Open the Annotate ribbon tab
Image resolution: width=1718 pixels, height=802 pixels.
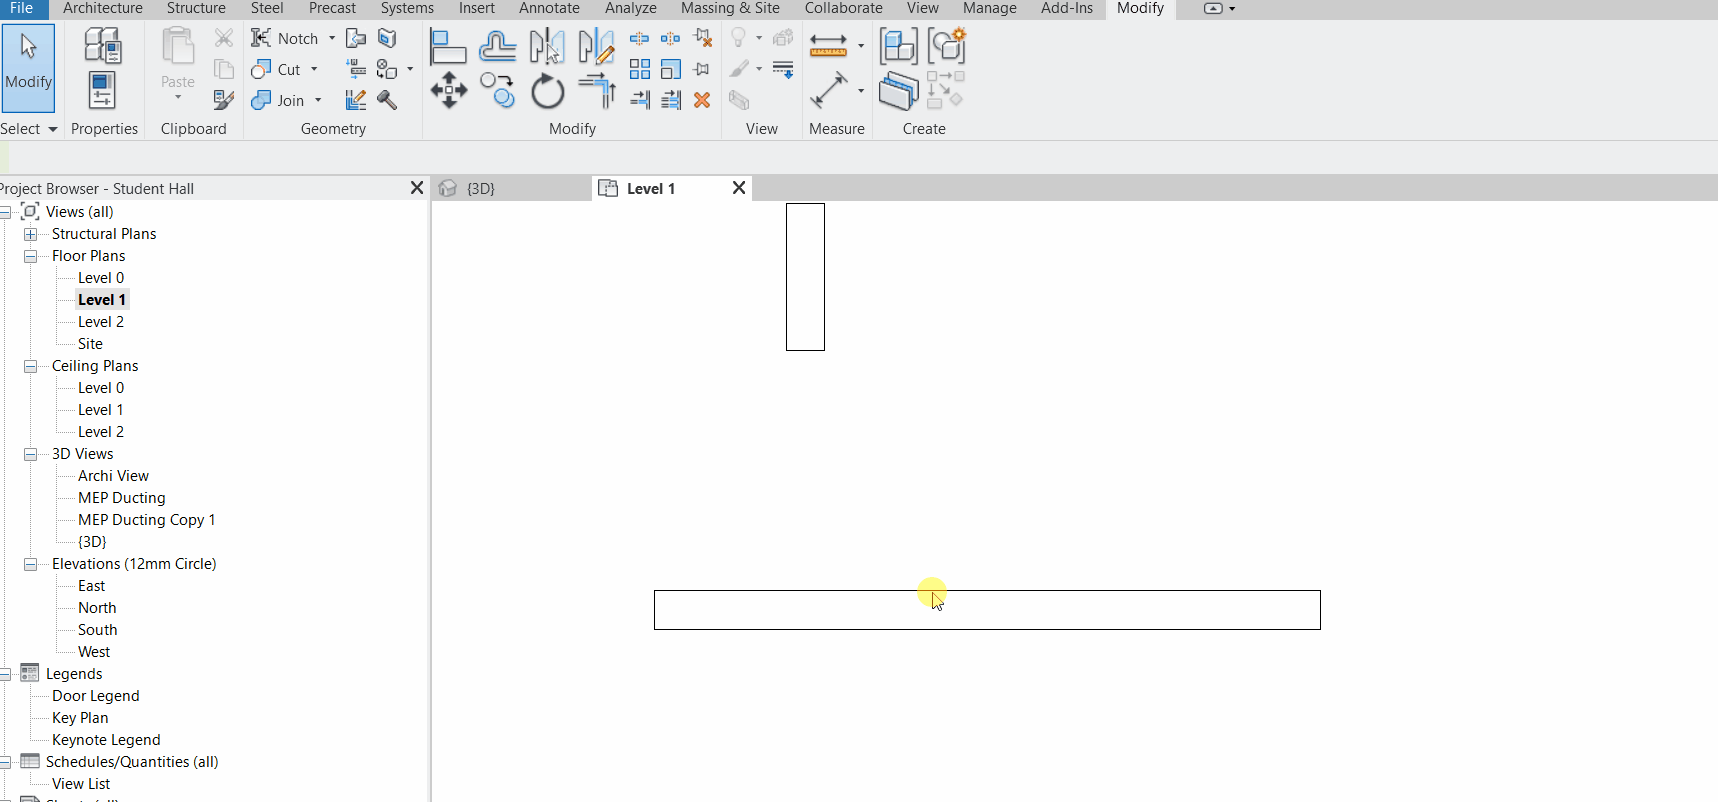pyautogui.click(x=549, y=8)
